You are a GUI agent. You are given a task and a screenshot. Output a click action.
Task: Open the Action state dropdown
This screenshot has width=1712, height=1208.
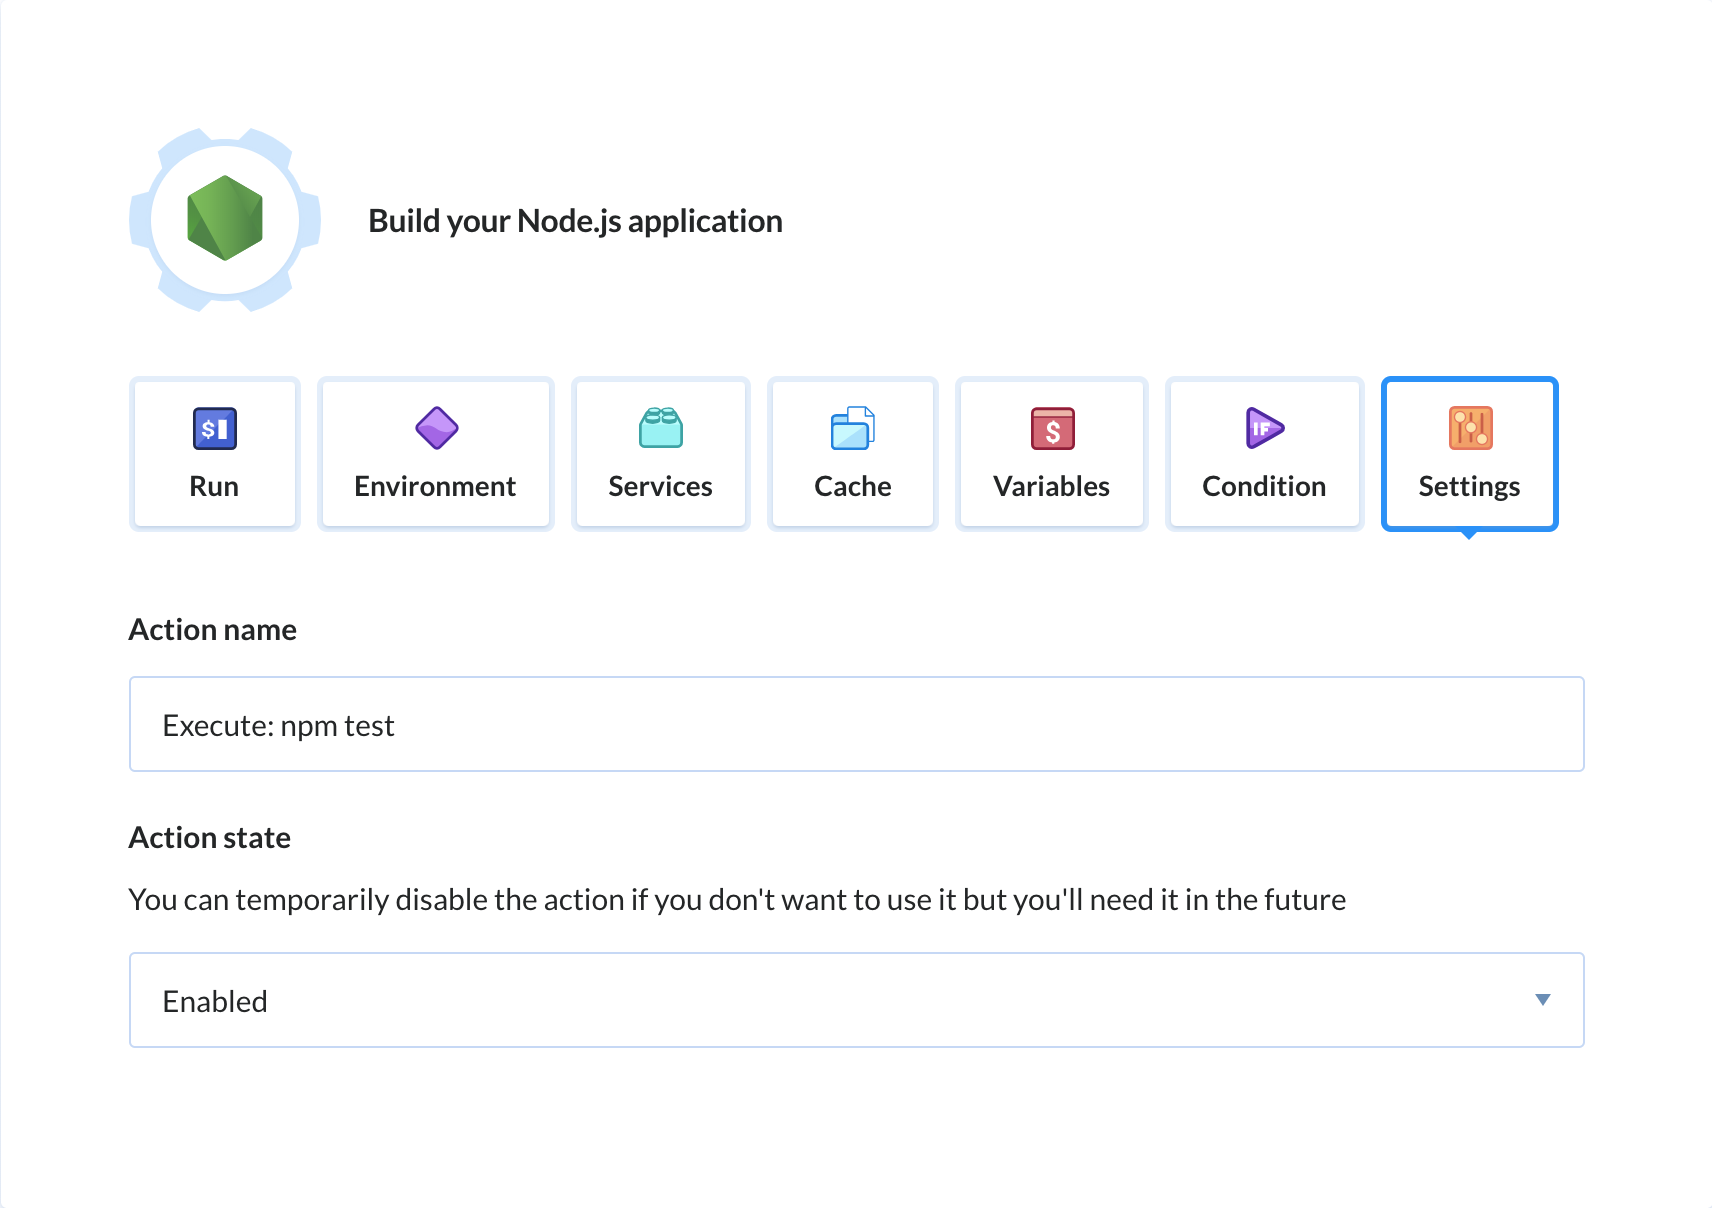[x=856, y=1000]
